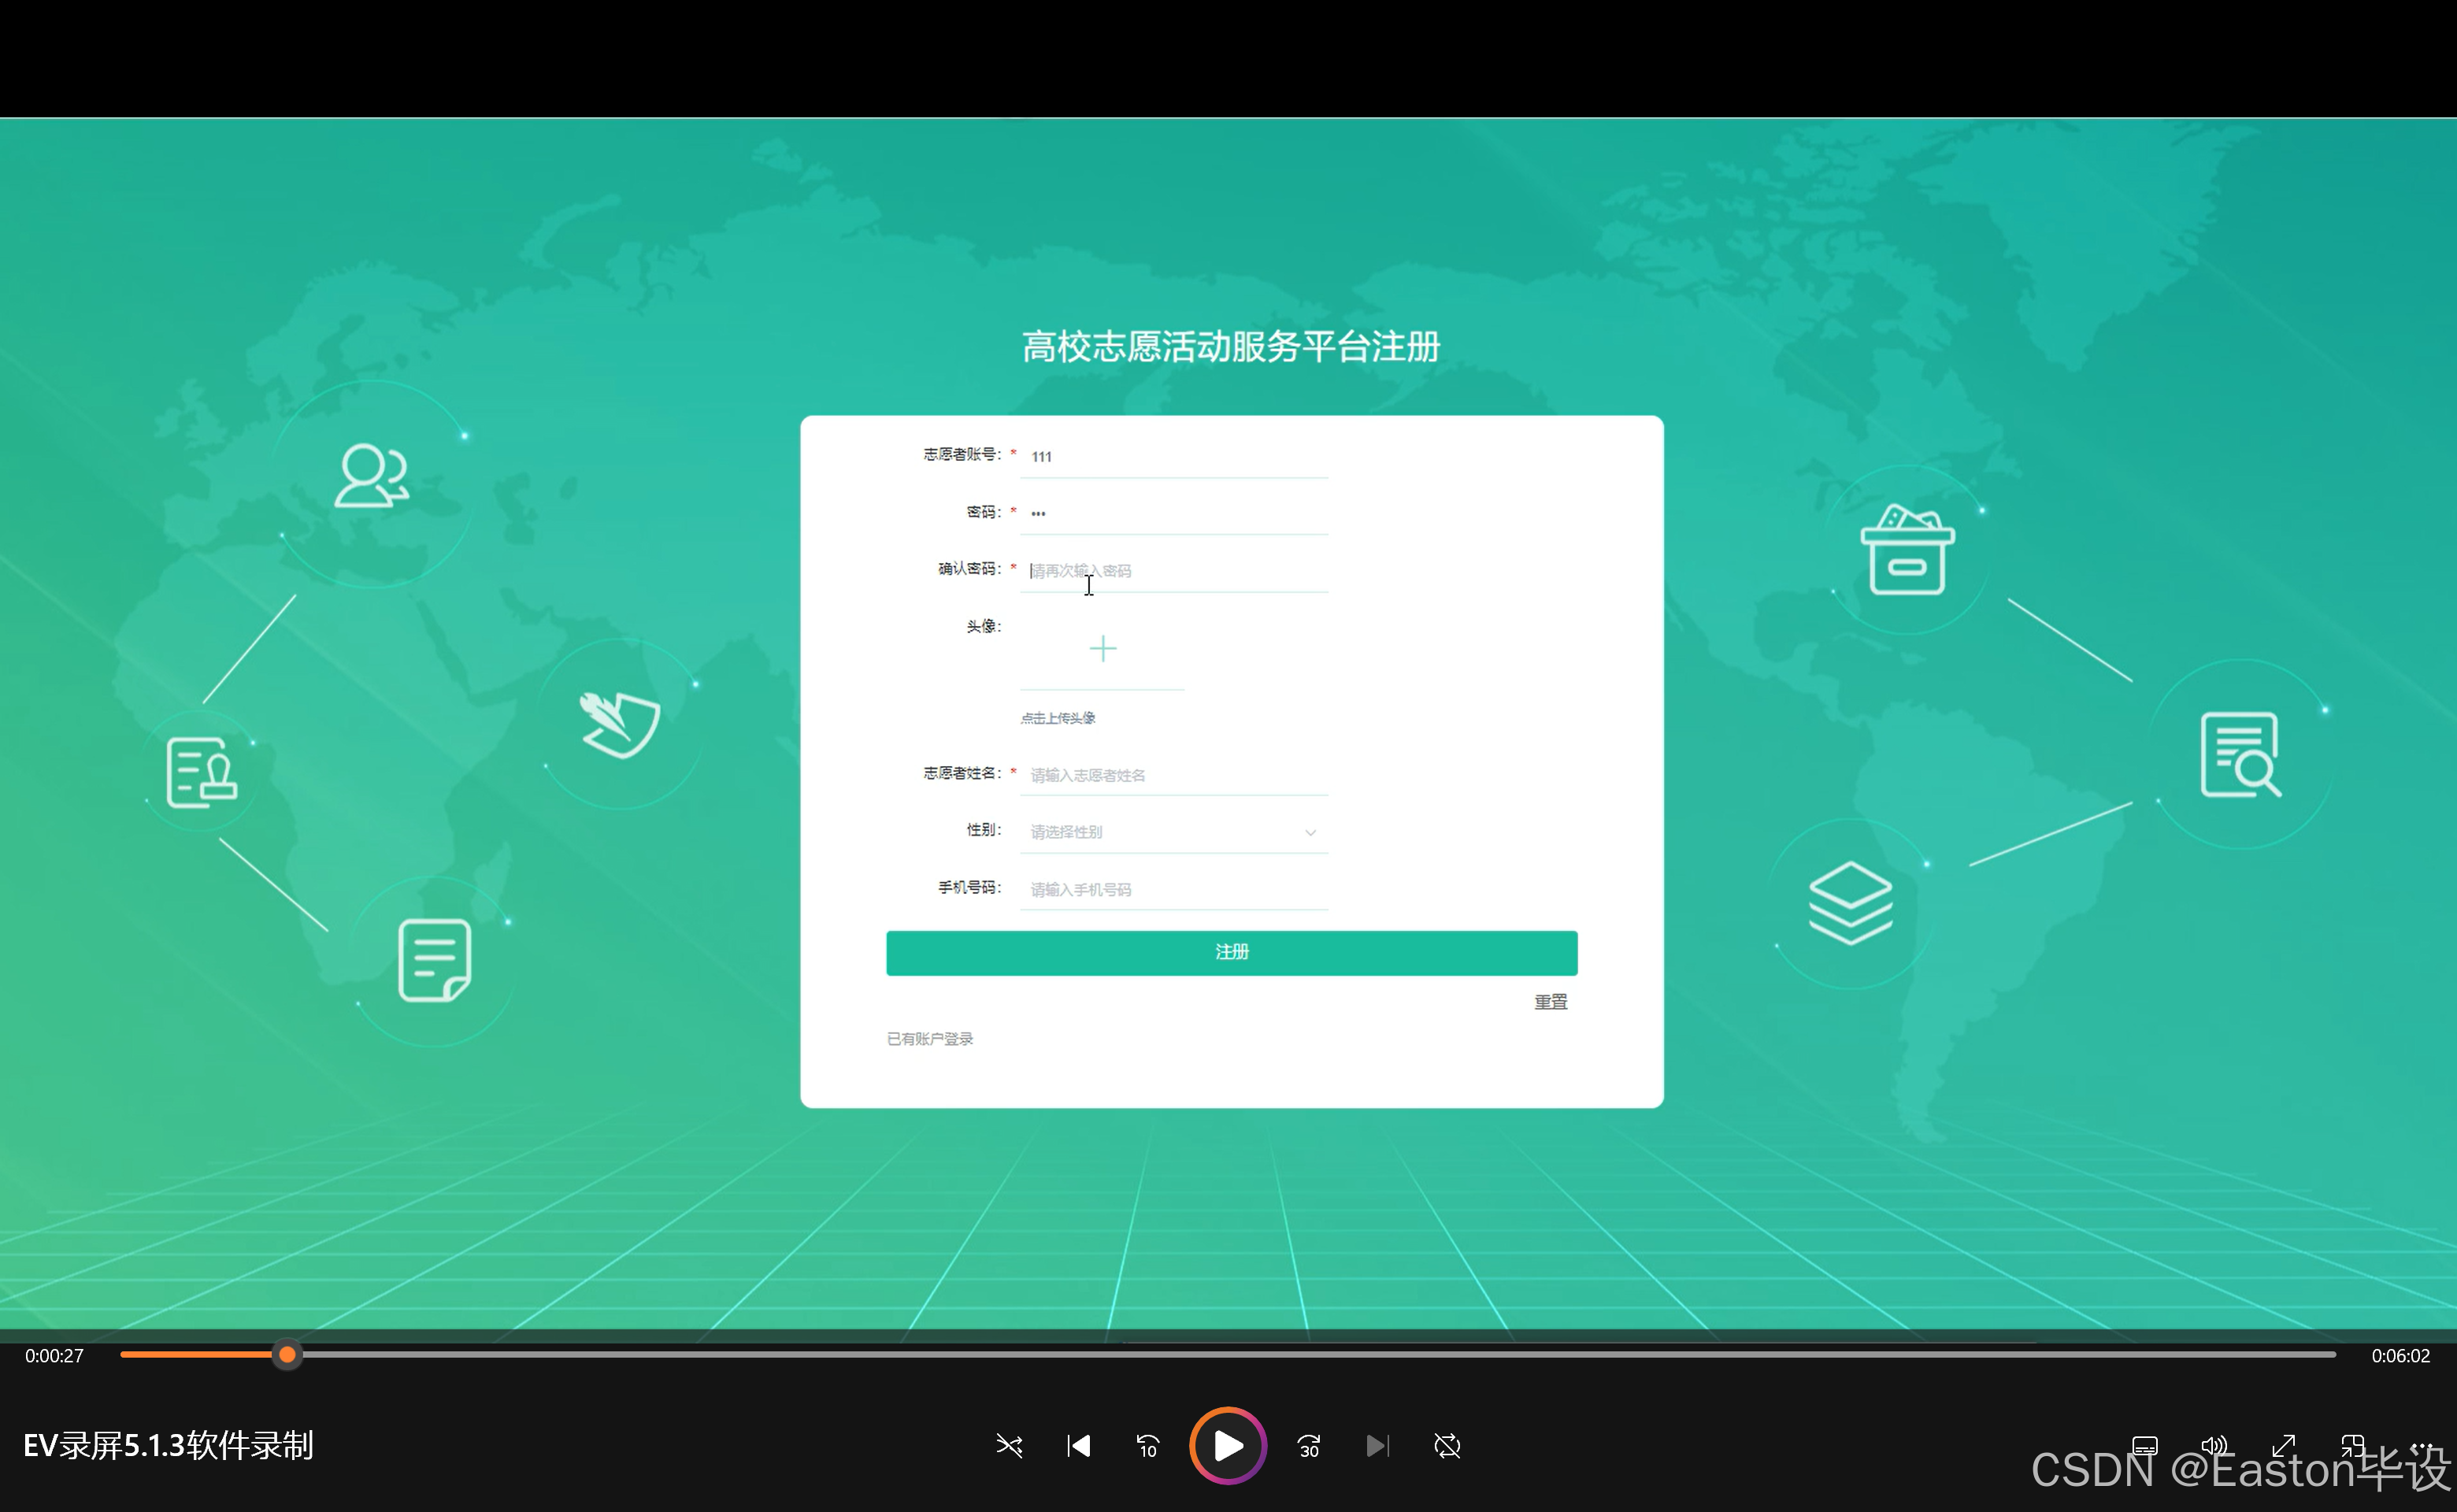Enter fullscreen mode for the video

(2284, 1445)
